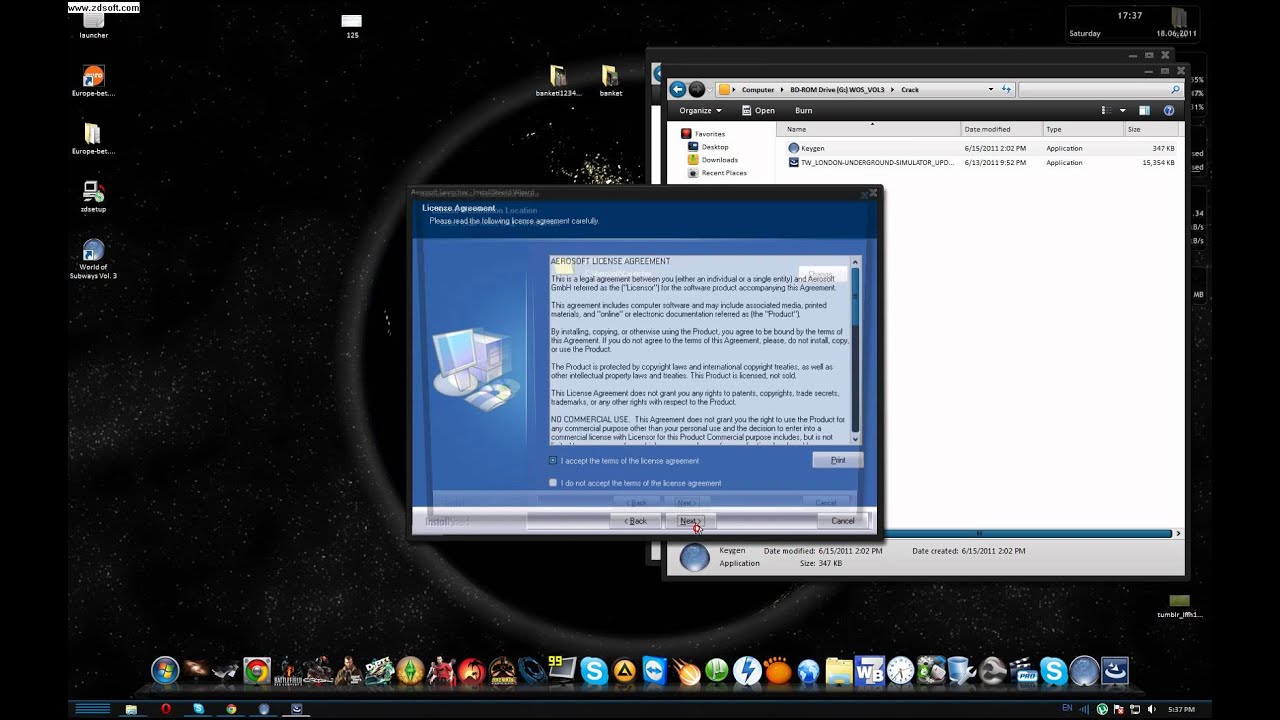Cancel the InstallShield wizard
1280x720 pixels.
[x=843, y=521]
